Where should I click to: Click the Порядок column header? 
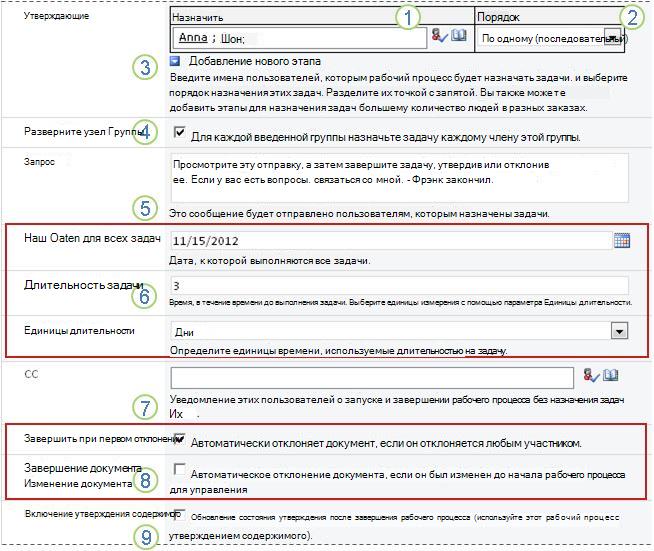(498, 17)
